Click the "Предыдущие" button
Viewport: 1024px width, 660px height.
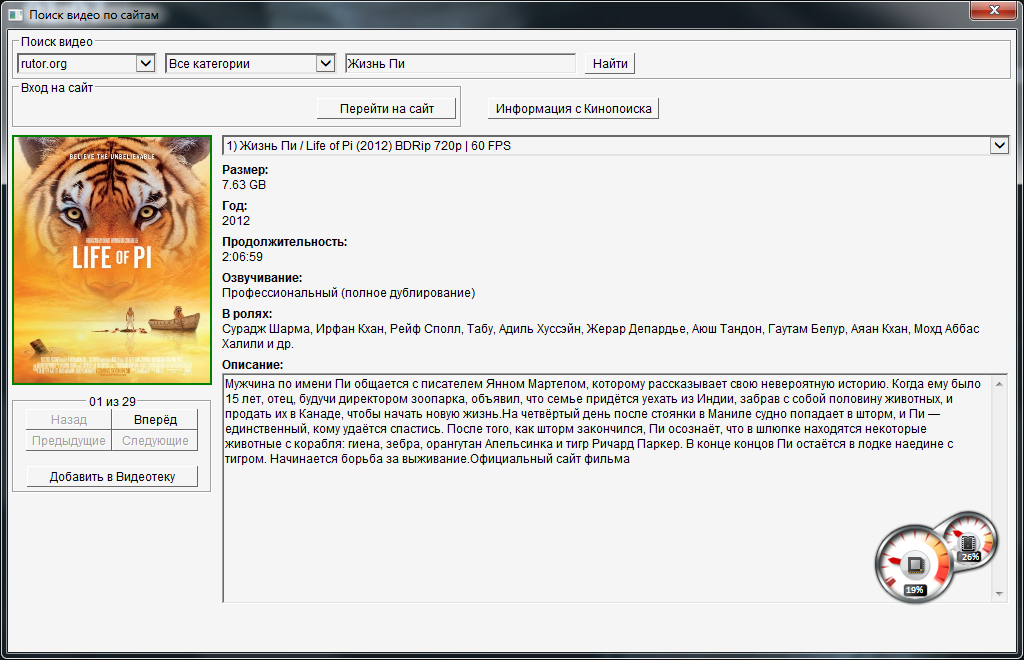(69, 441)
